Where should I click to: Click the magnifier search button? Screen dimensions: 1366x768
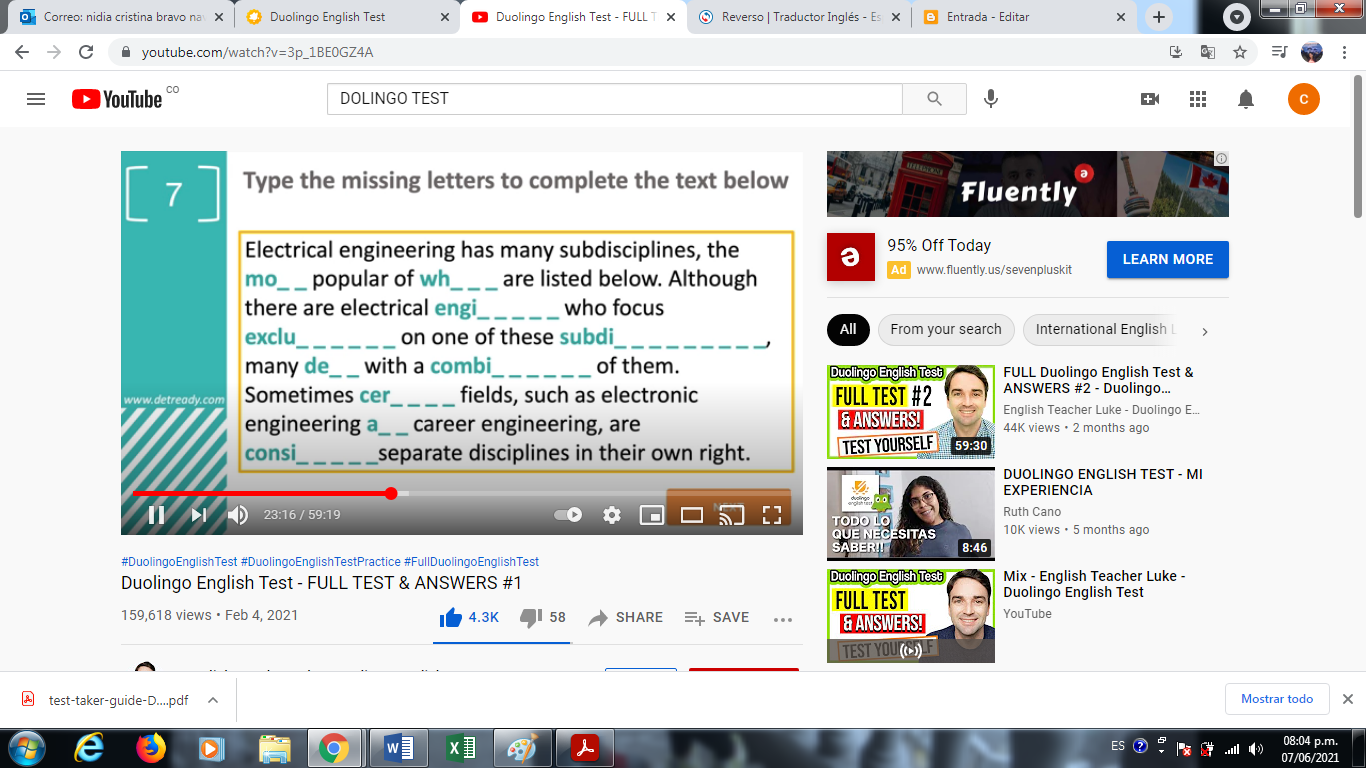point(934,99)
